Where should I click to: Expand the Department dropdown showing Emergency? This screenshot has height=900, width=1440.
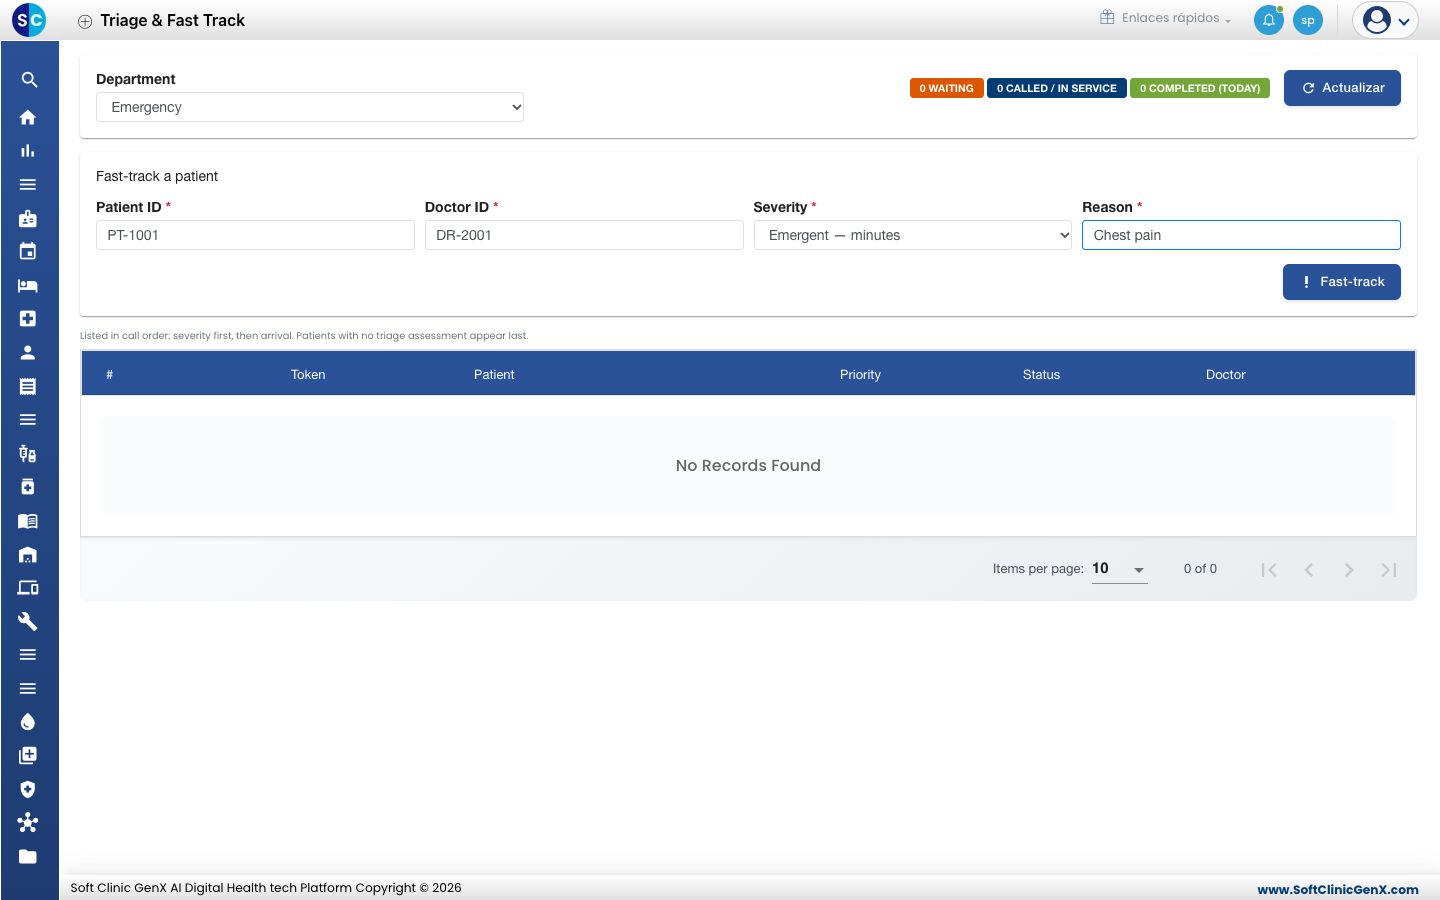310,107
